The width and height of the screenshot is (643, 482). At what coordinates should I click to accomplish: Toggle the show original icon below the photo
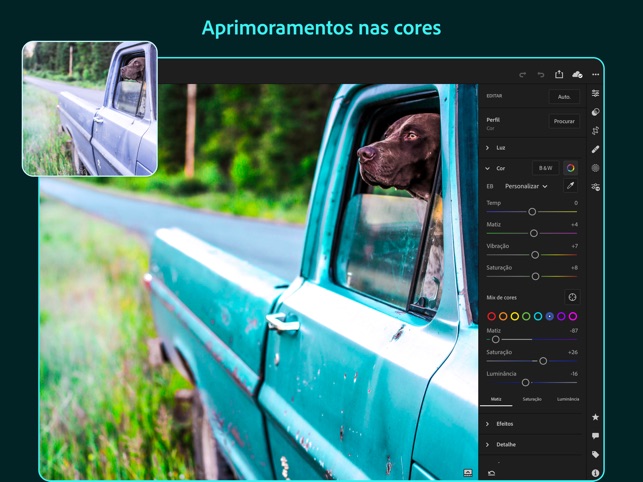coord(468,473)
